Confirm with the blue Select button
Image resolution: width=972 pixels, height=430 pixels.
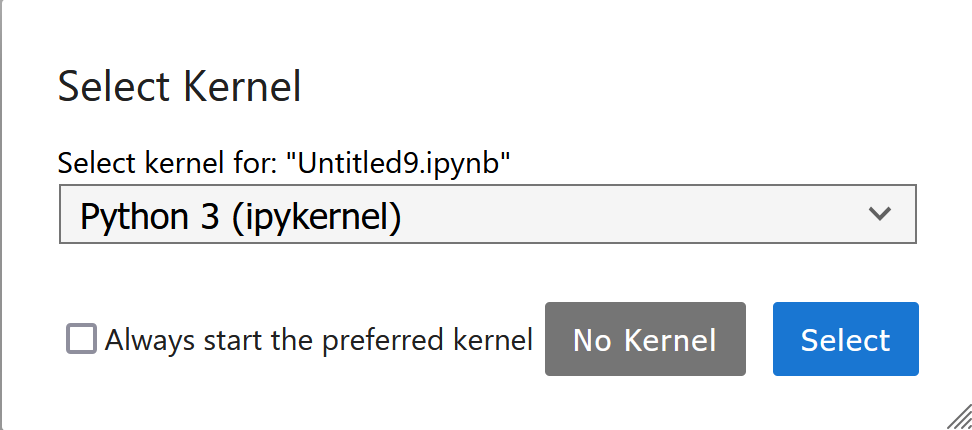pyautogui.click(x=845, y=340)
